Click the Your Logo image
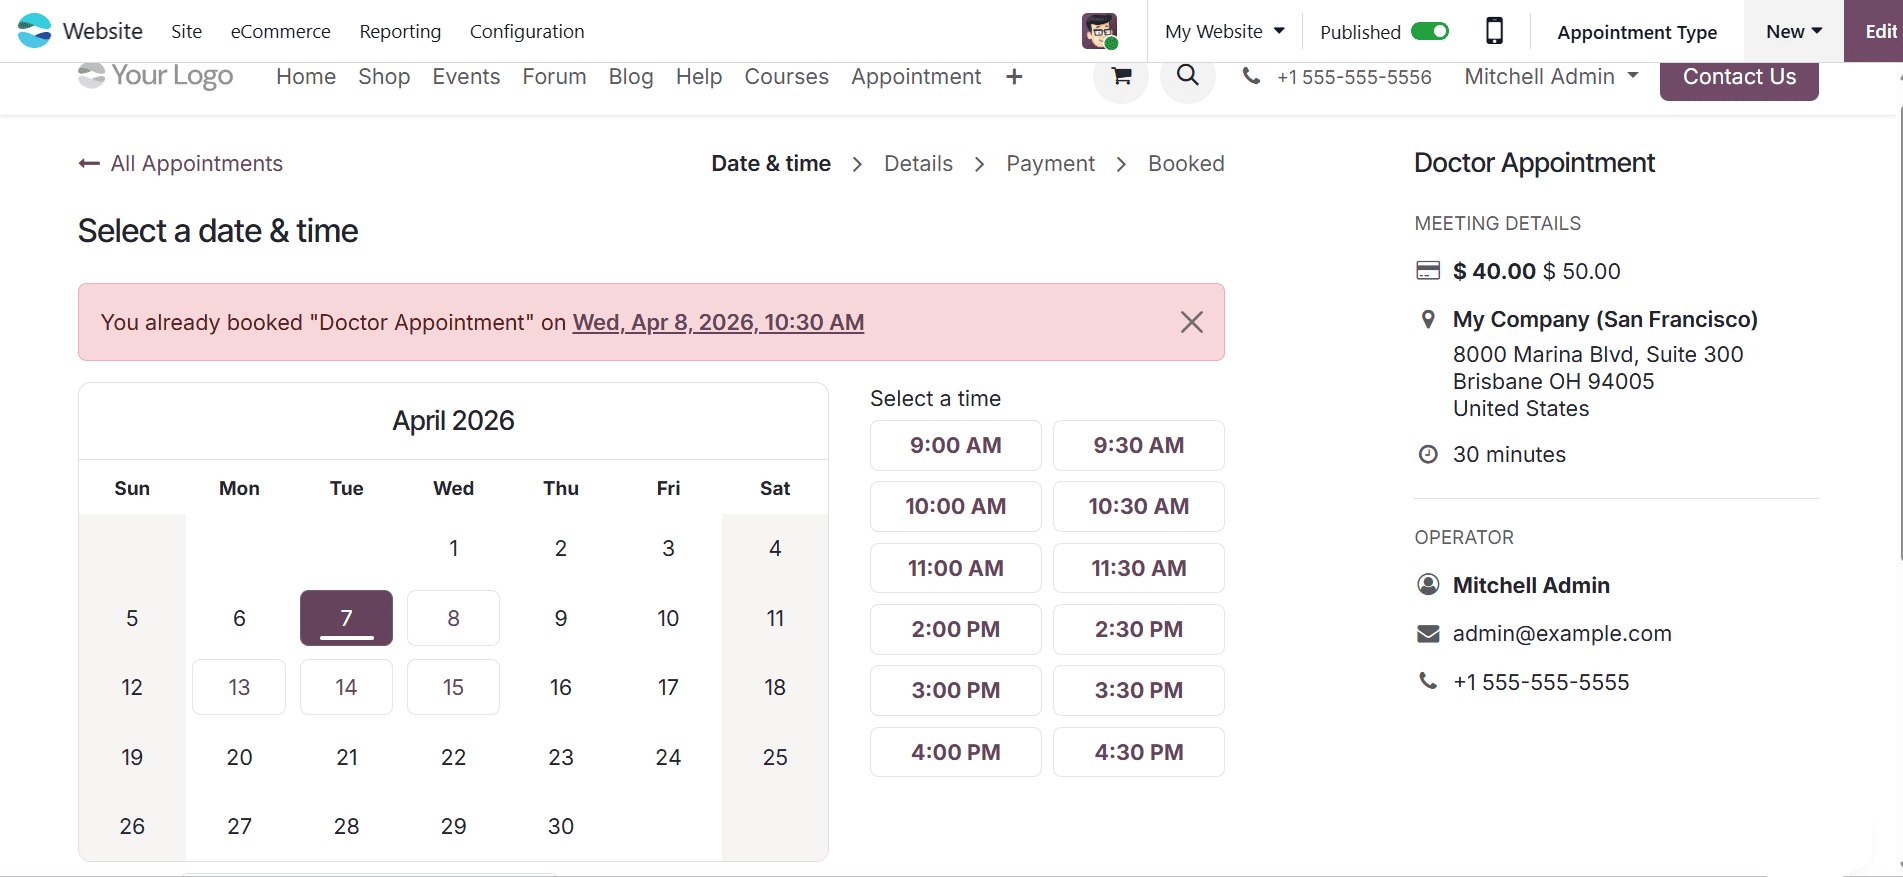Viewport: 1903px width, 877px height. point(156,76)
